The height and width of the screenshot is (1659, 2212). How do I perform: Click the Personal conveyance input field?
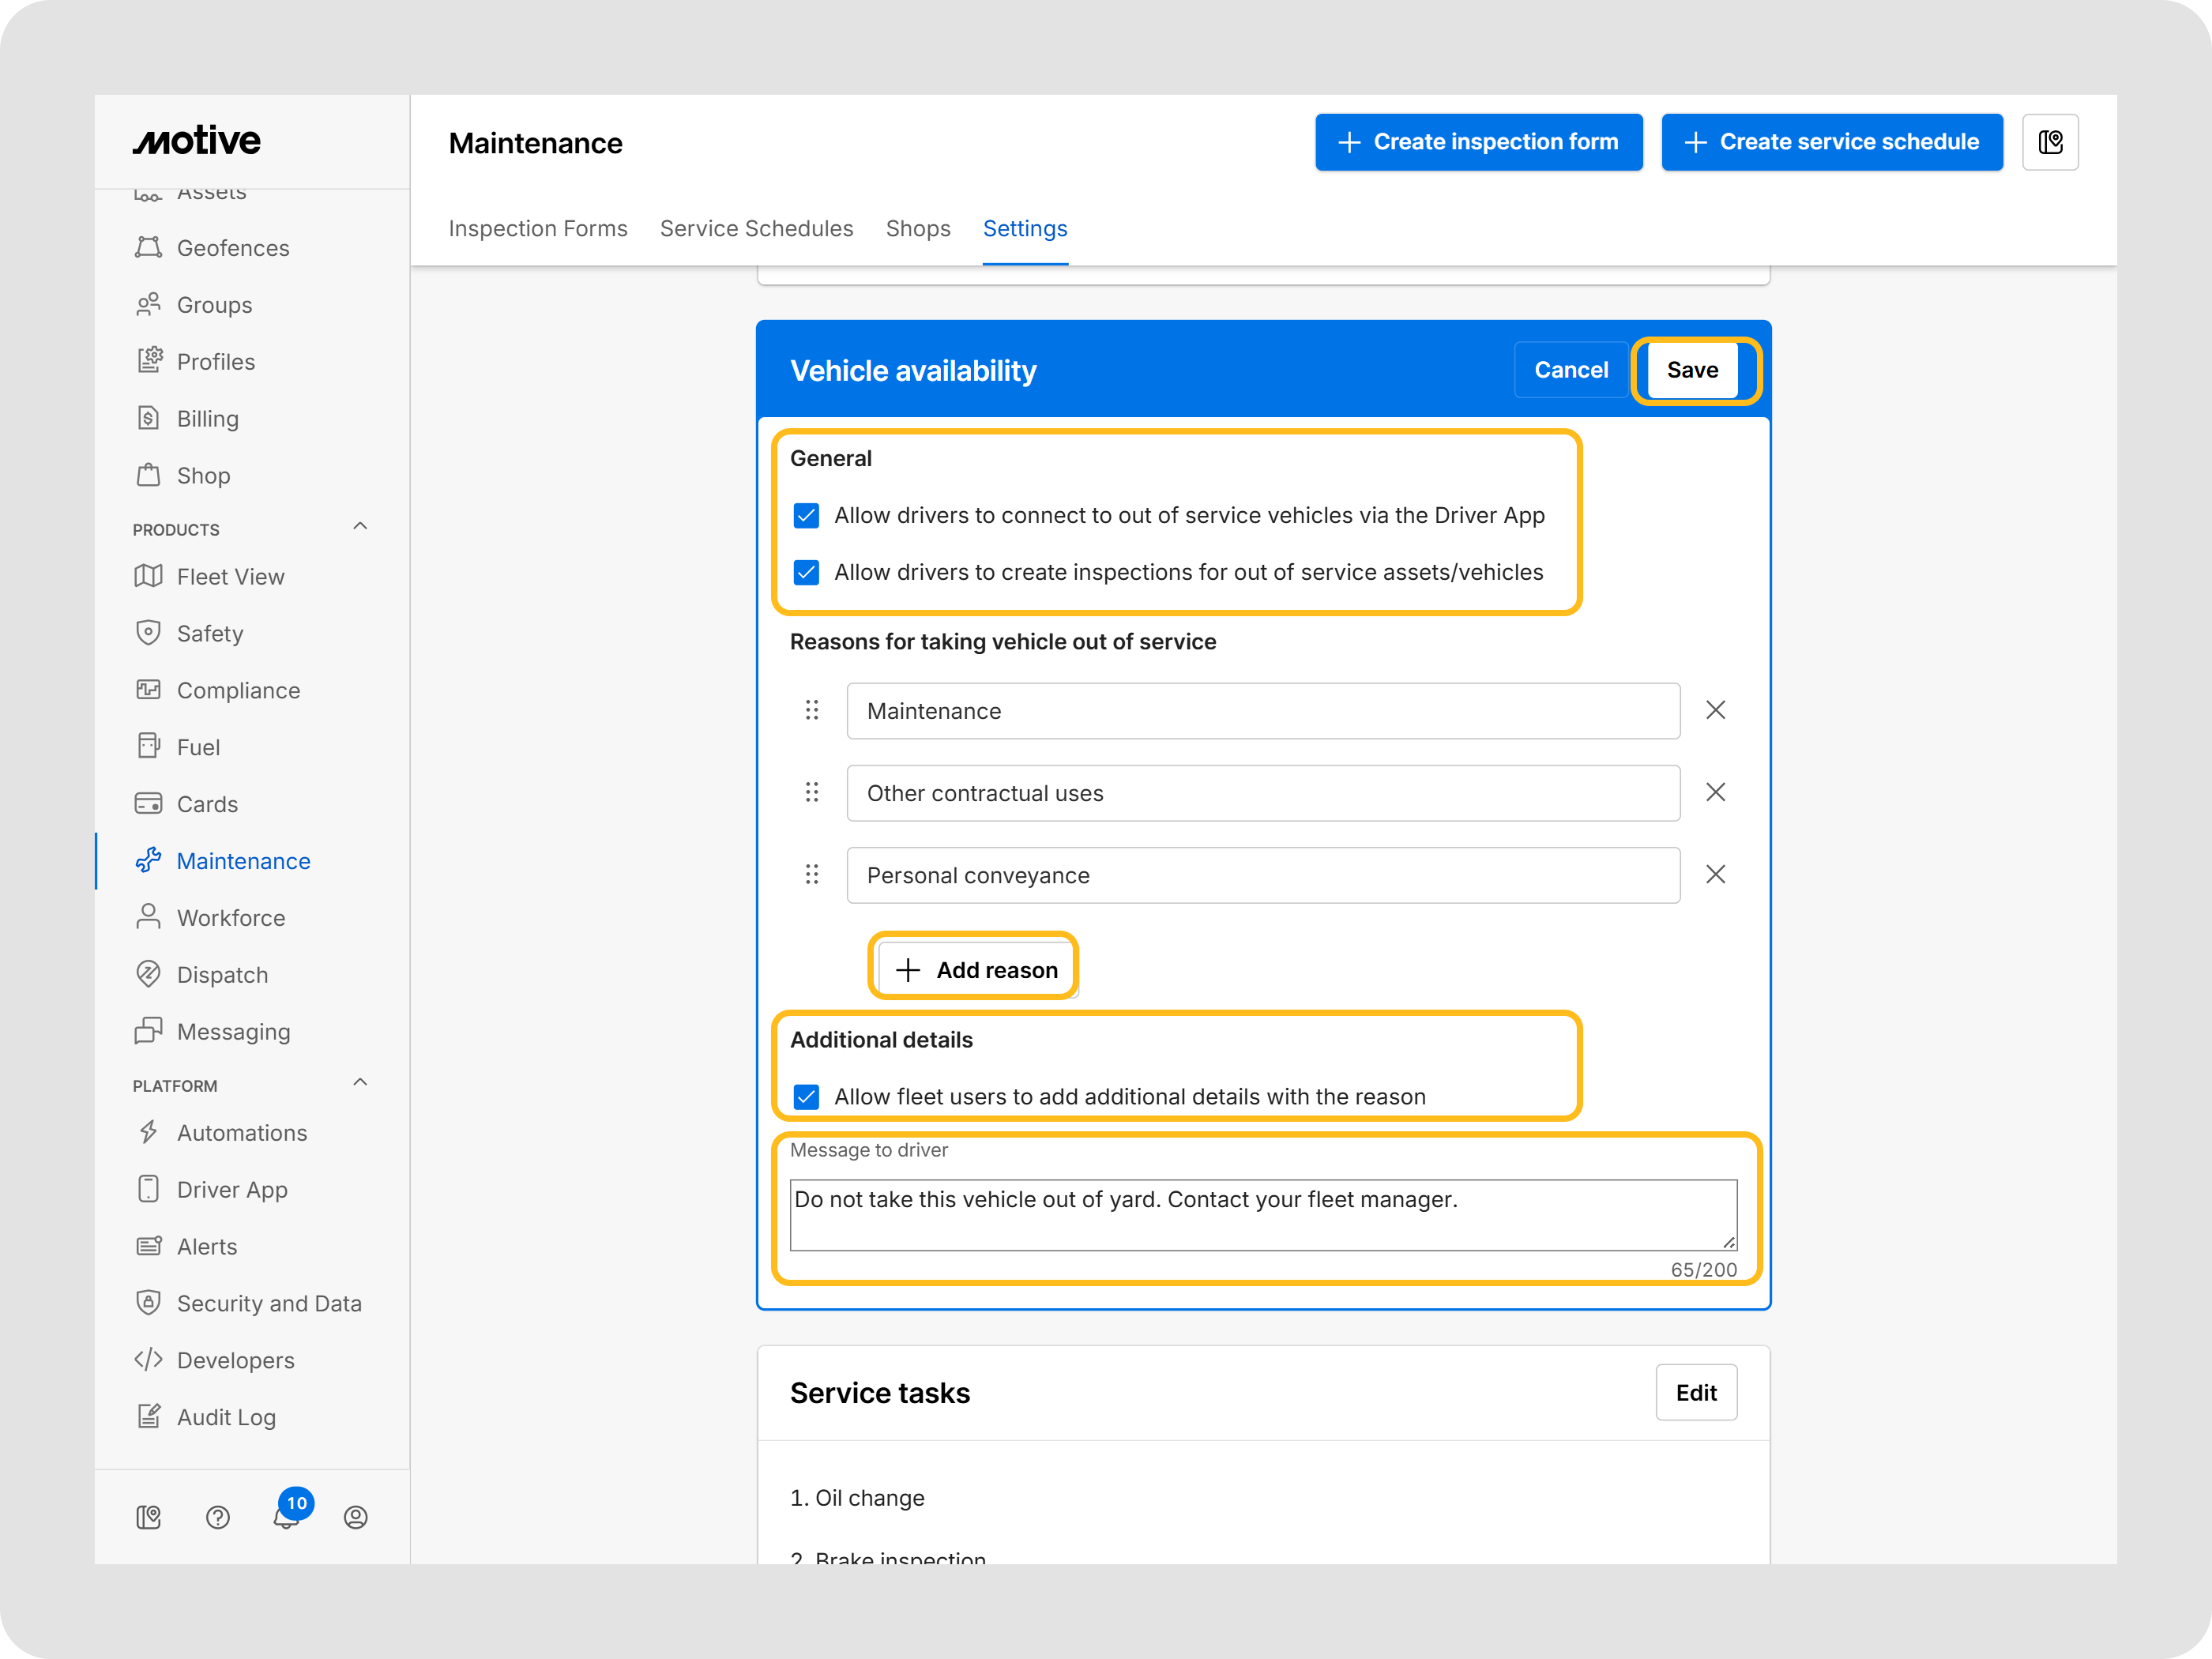point(1263,875)
